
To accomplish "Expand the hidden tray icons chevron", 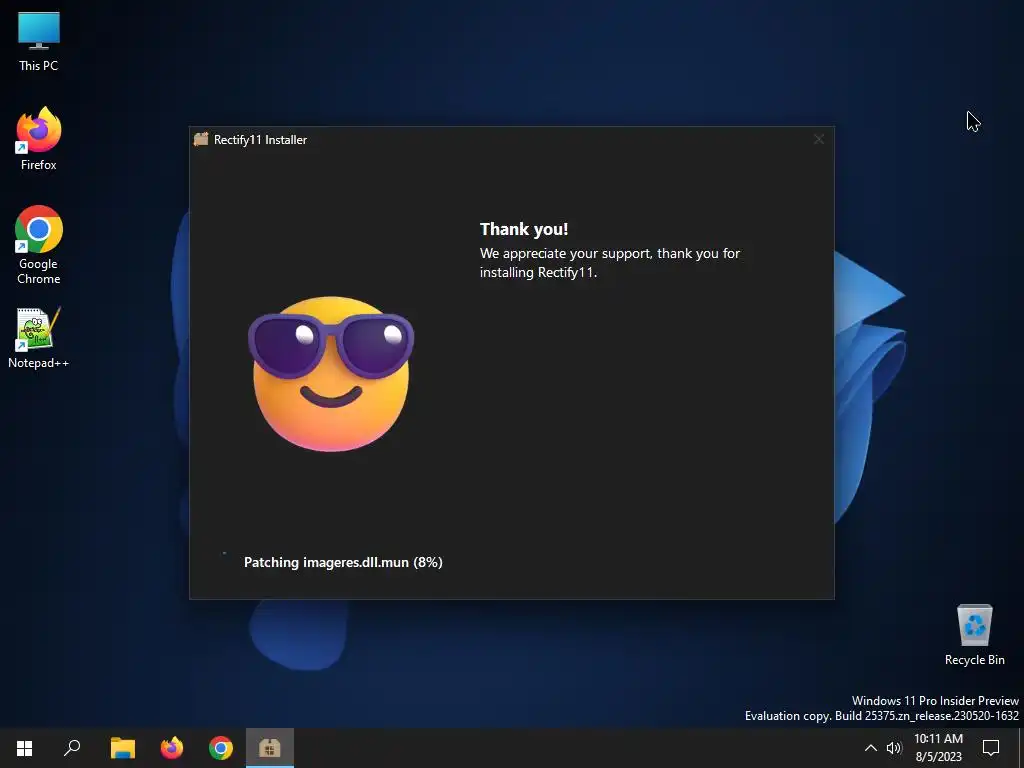I will [x=871, y=748].
